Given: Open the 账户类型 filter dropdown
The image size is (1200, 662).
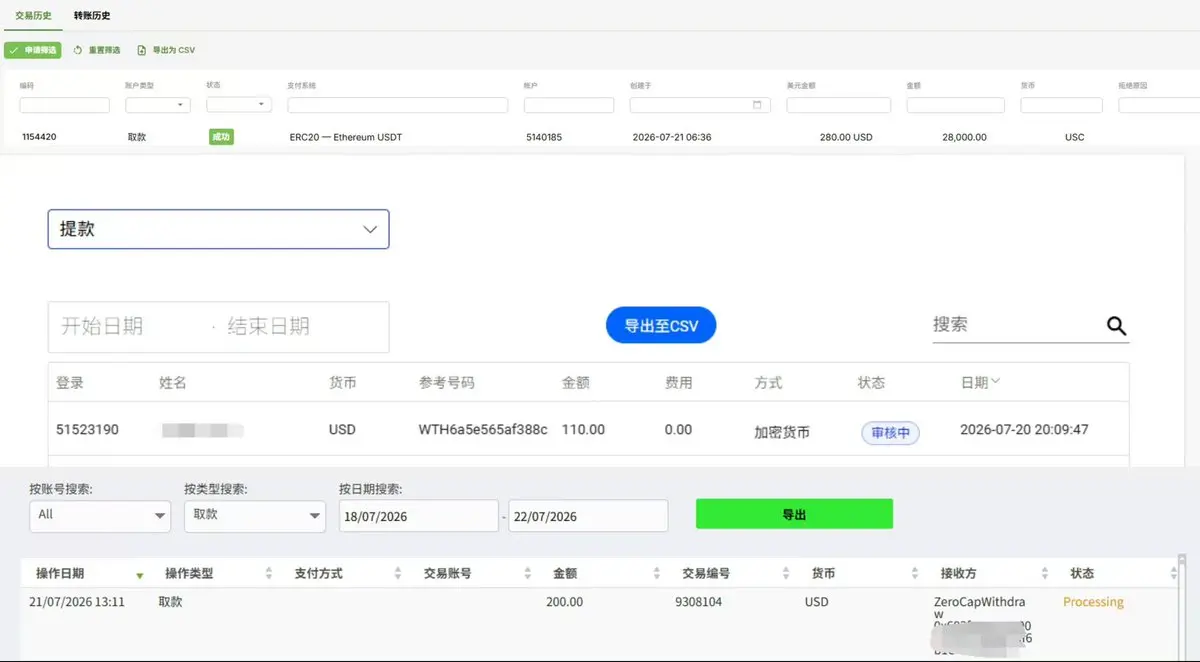Looking at the screenshot, I should tap(158, 105).
